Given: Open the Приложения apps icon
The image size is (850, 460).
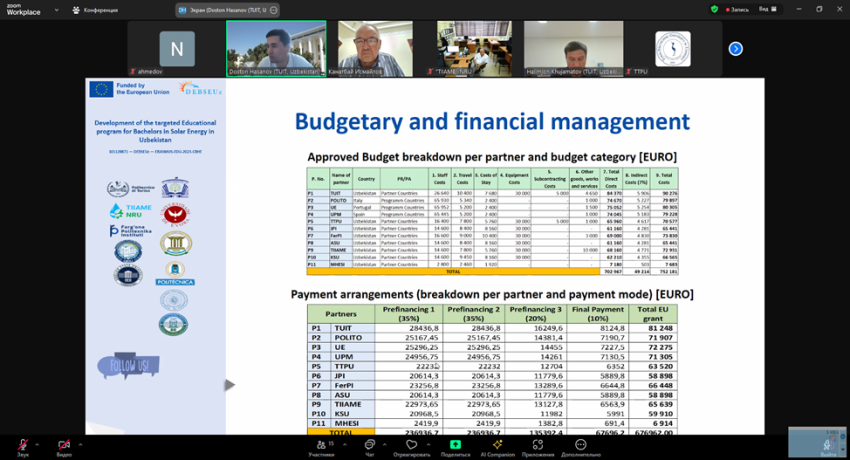Looking at the screenshot, I should (538, 446).
